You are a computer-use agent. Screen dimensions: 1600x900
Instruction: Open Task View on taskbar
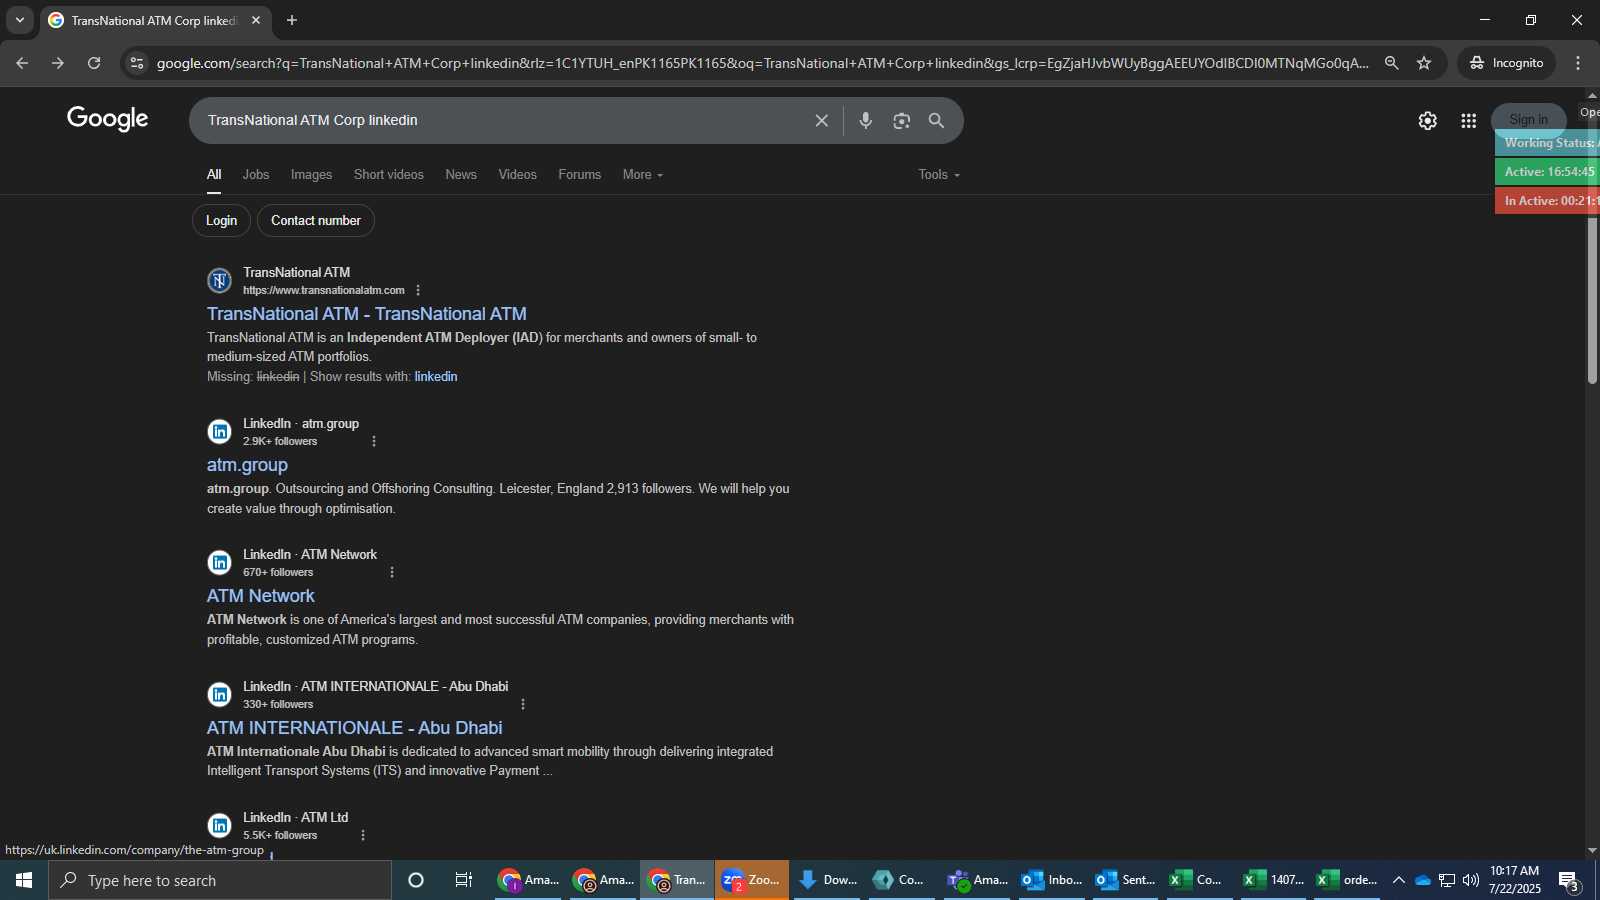point(464,880)
